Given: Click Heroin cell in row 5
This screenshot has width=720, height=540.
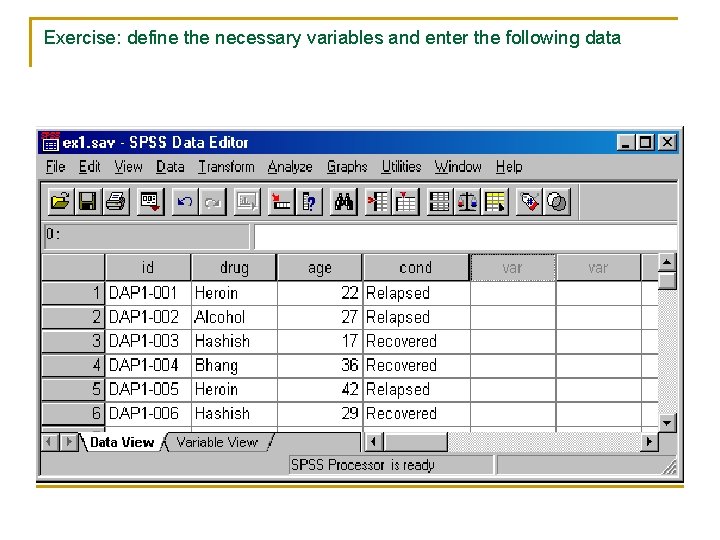Looking at the screenshot, I should 234,389.
